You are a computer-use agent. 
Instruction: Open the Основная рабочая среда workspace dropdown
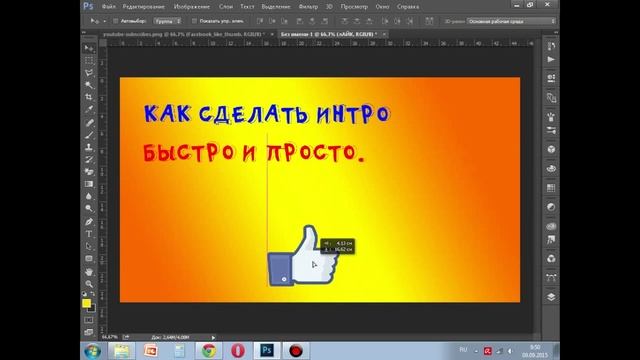pyautogui.click(x=511, y=21)
